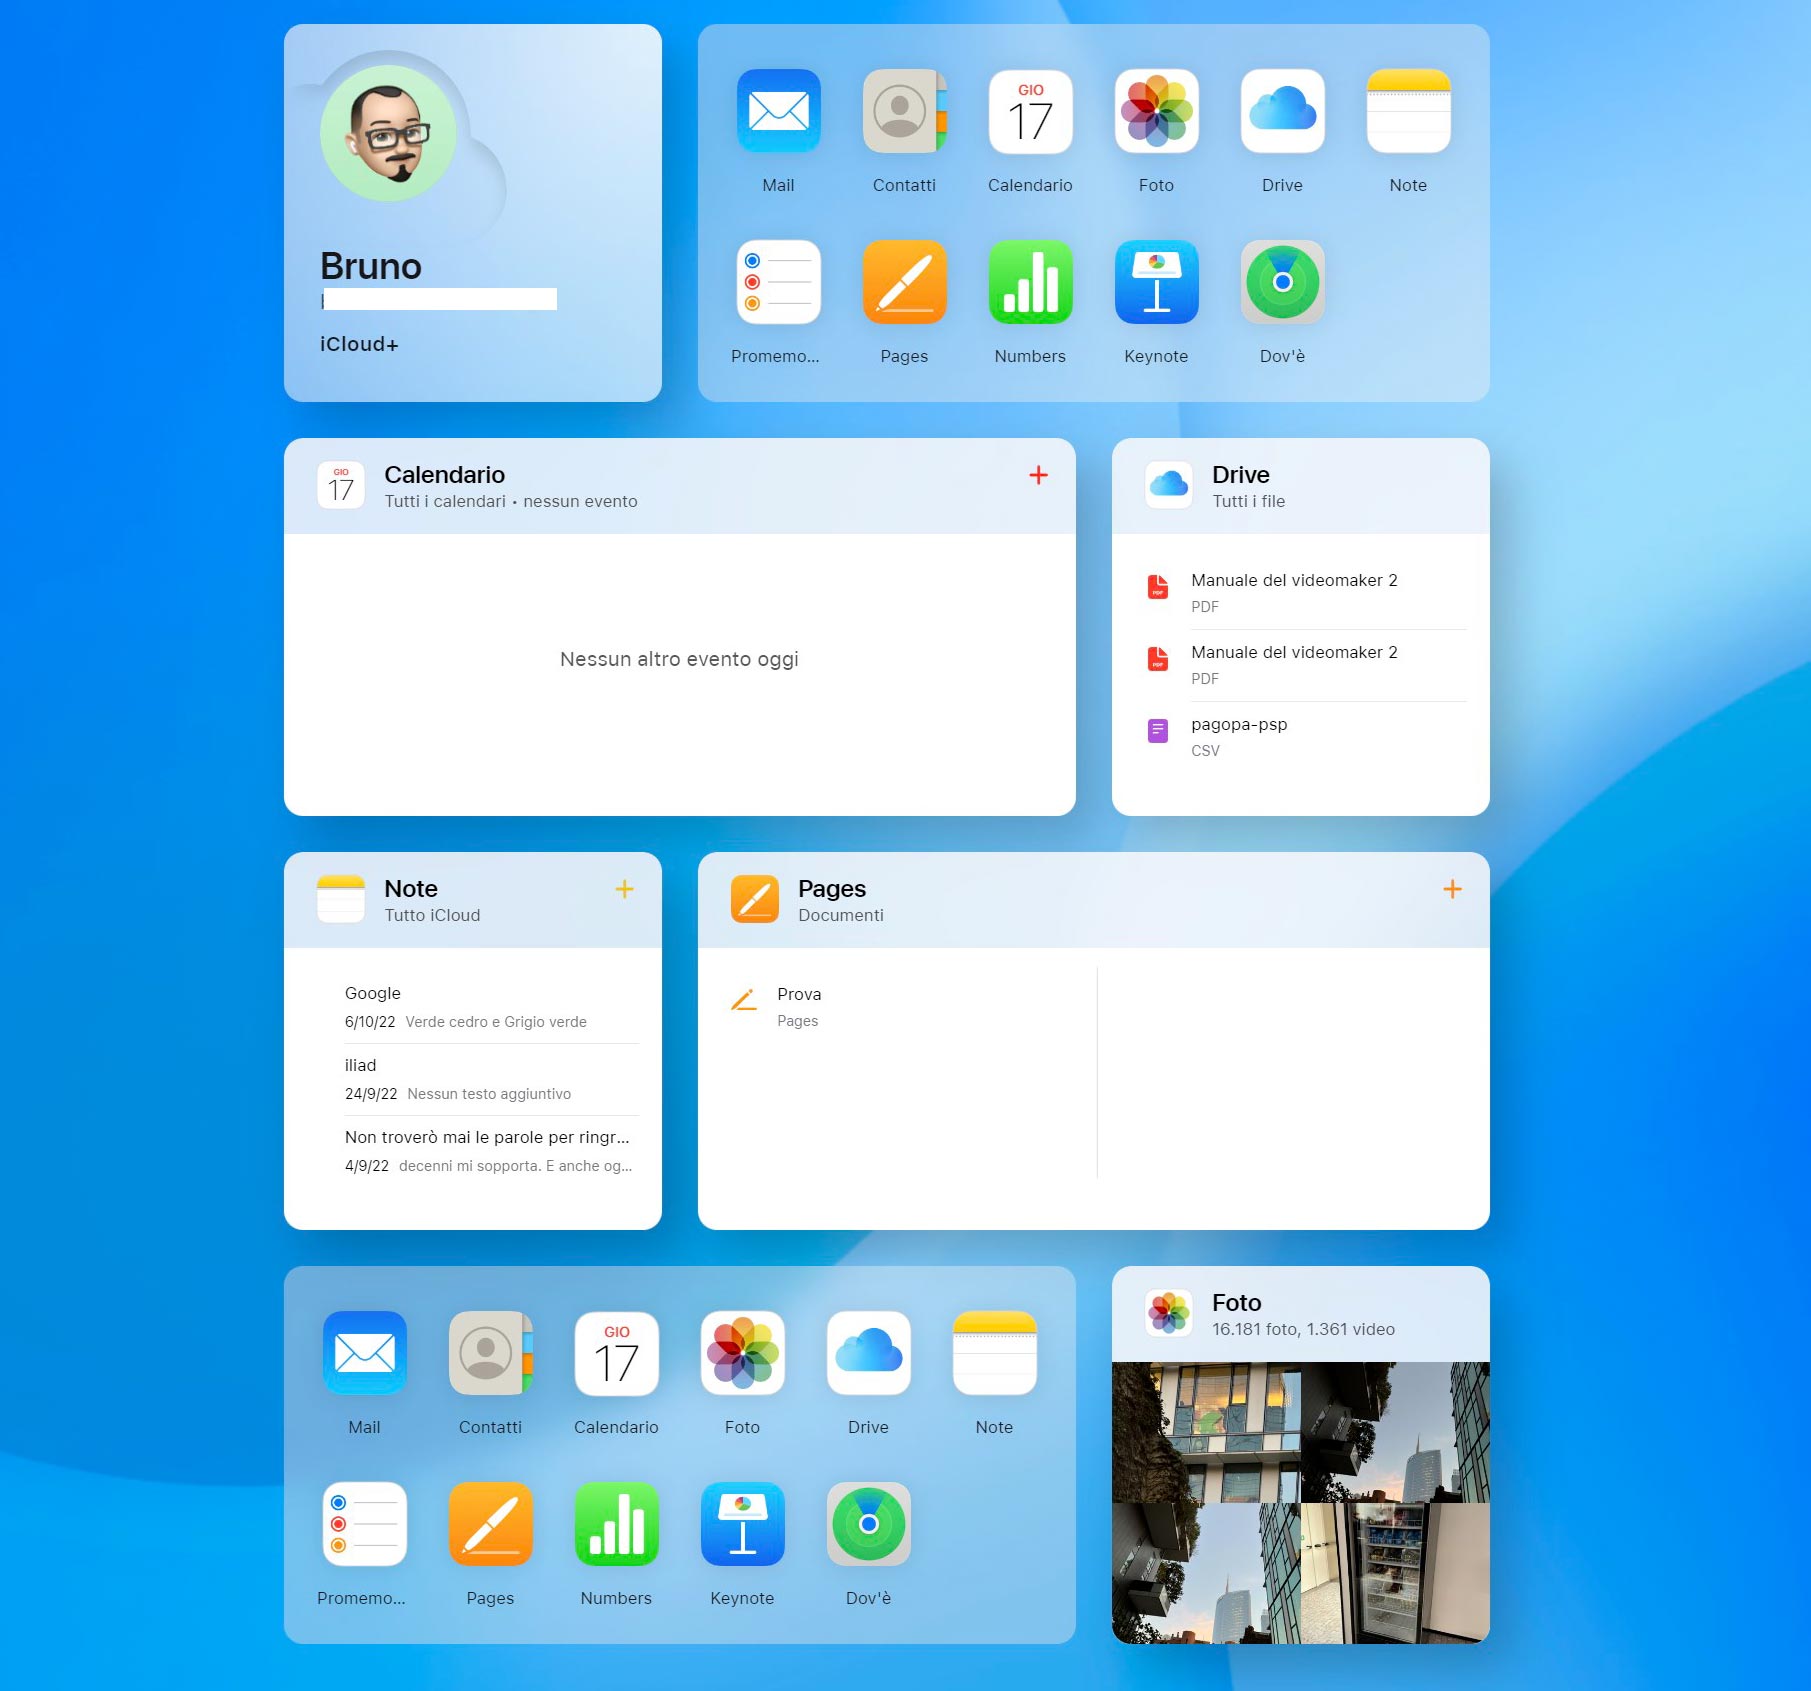Open the Drive widget header title
1811x1691 pixels.
coord(1240,475)
